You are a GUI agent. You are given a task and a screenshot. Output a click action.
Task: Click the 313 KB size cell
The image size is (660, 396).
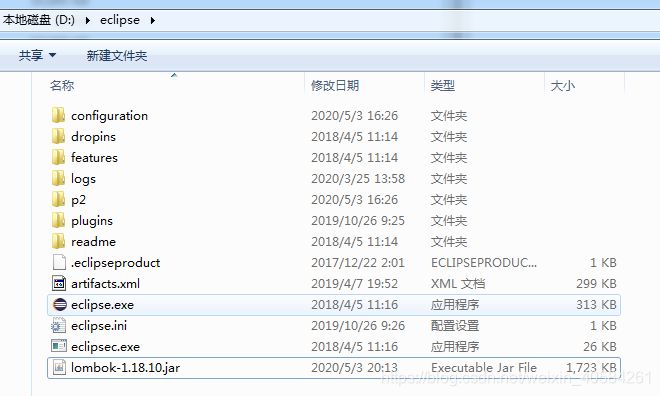click(596, 305)
